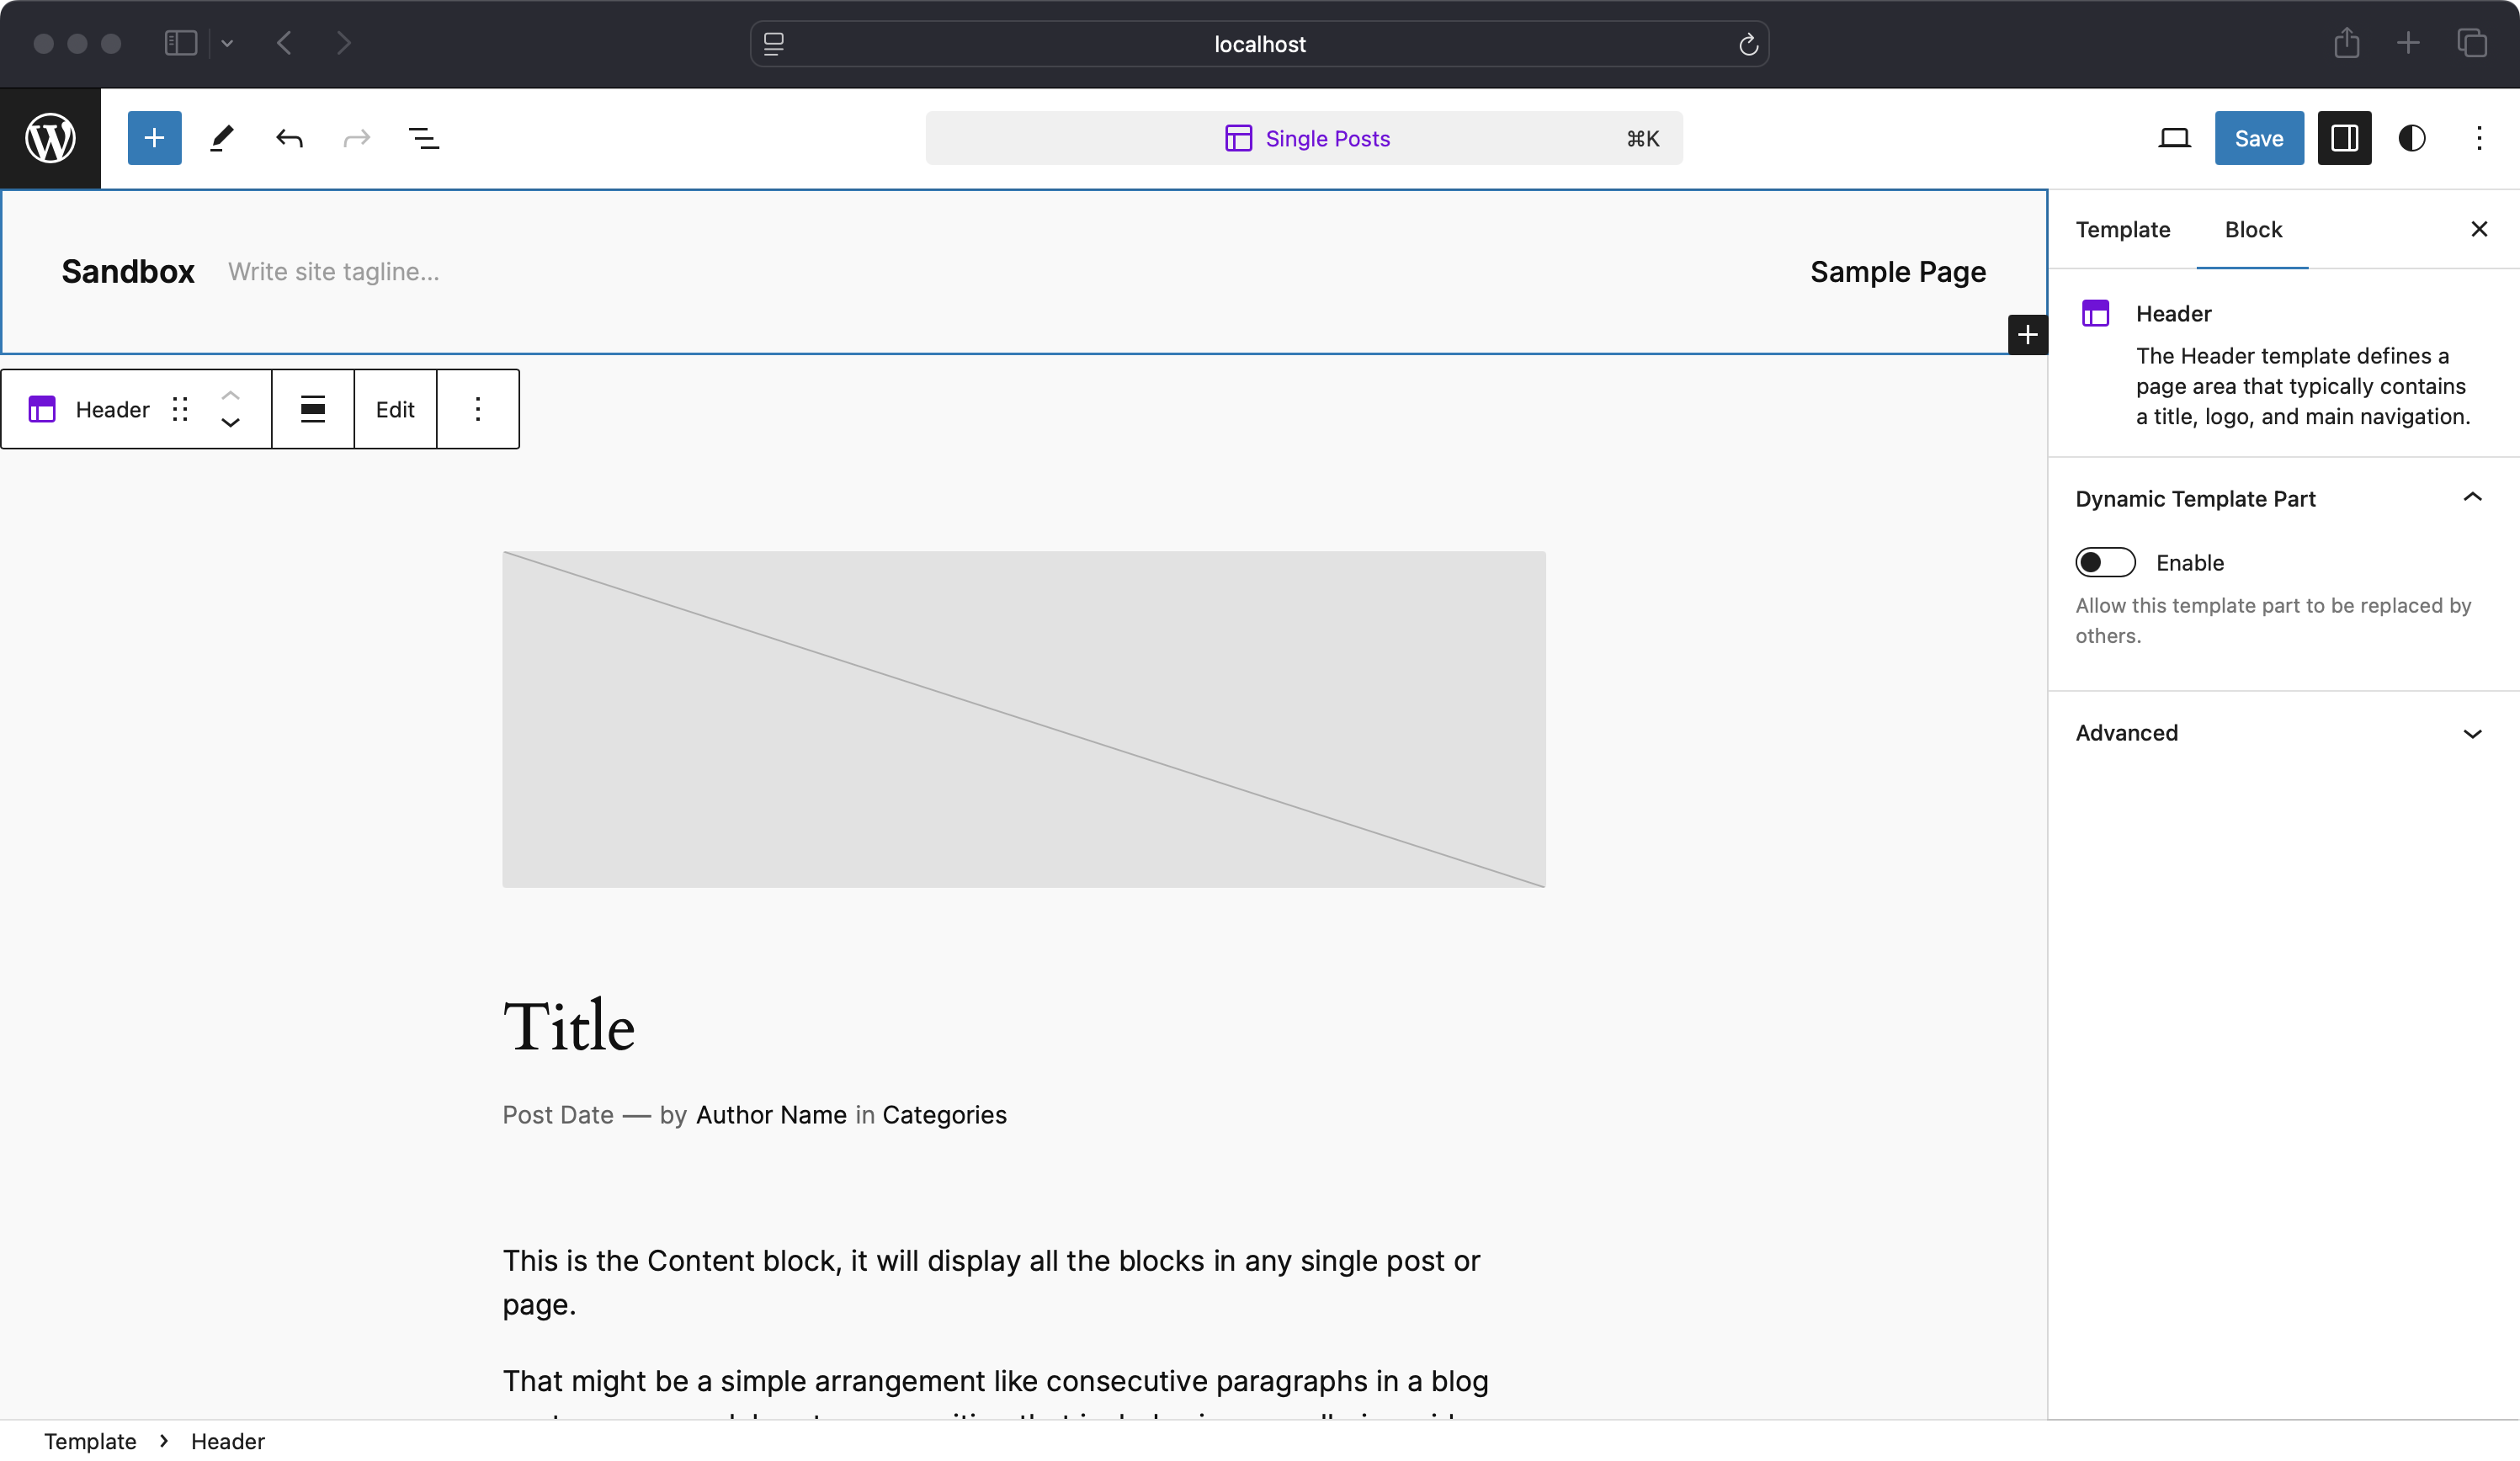Change the Header block alignment
Viewport: 2520px width, 1461px height.
click(x=313, y=409)
